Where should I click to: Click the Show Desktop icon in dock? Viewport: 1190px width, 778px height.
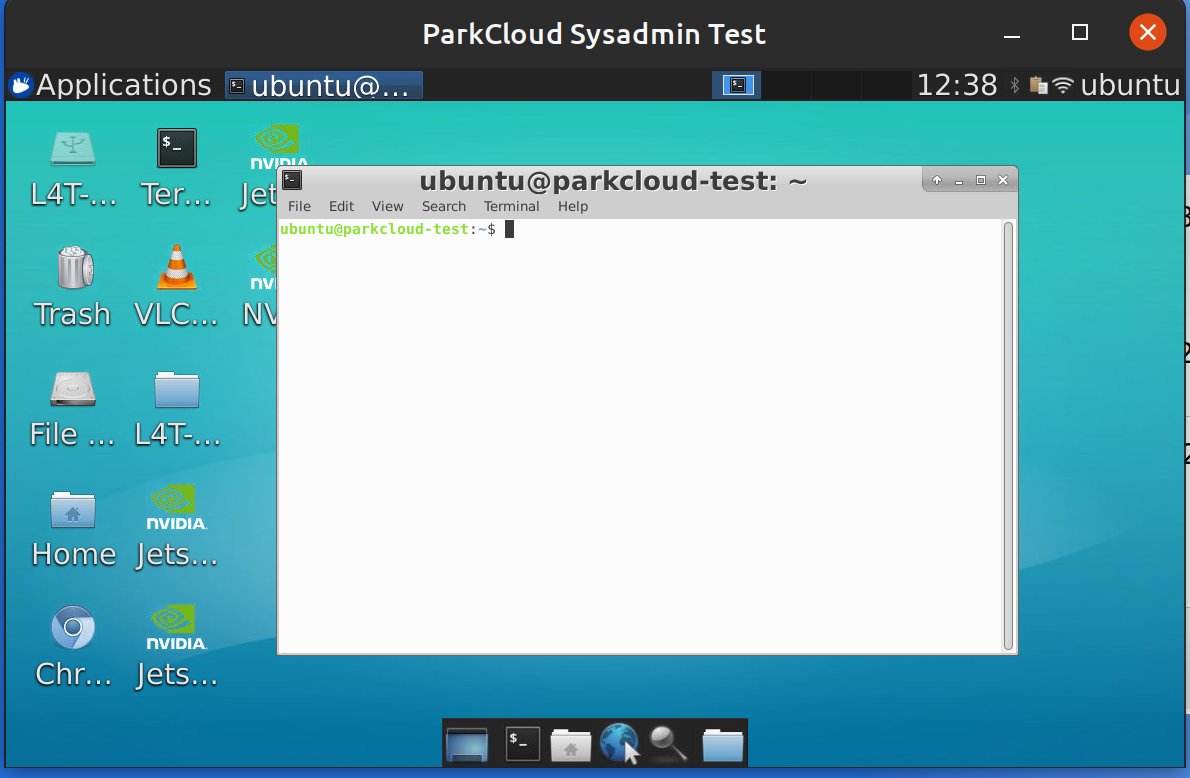pyautogui.click(x=466, y=744)
